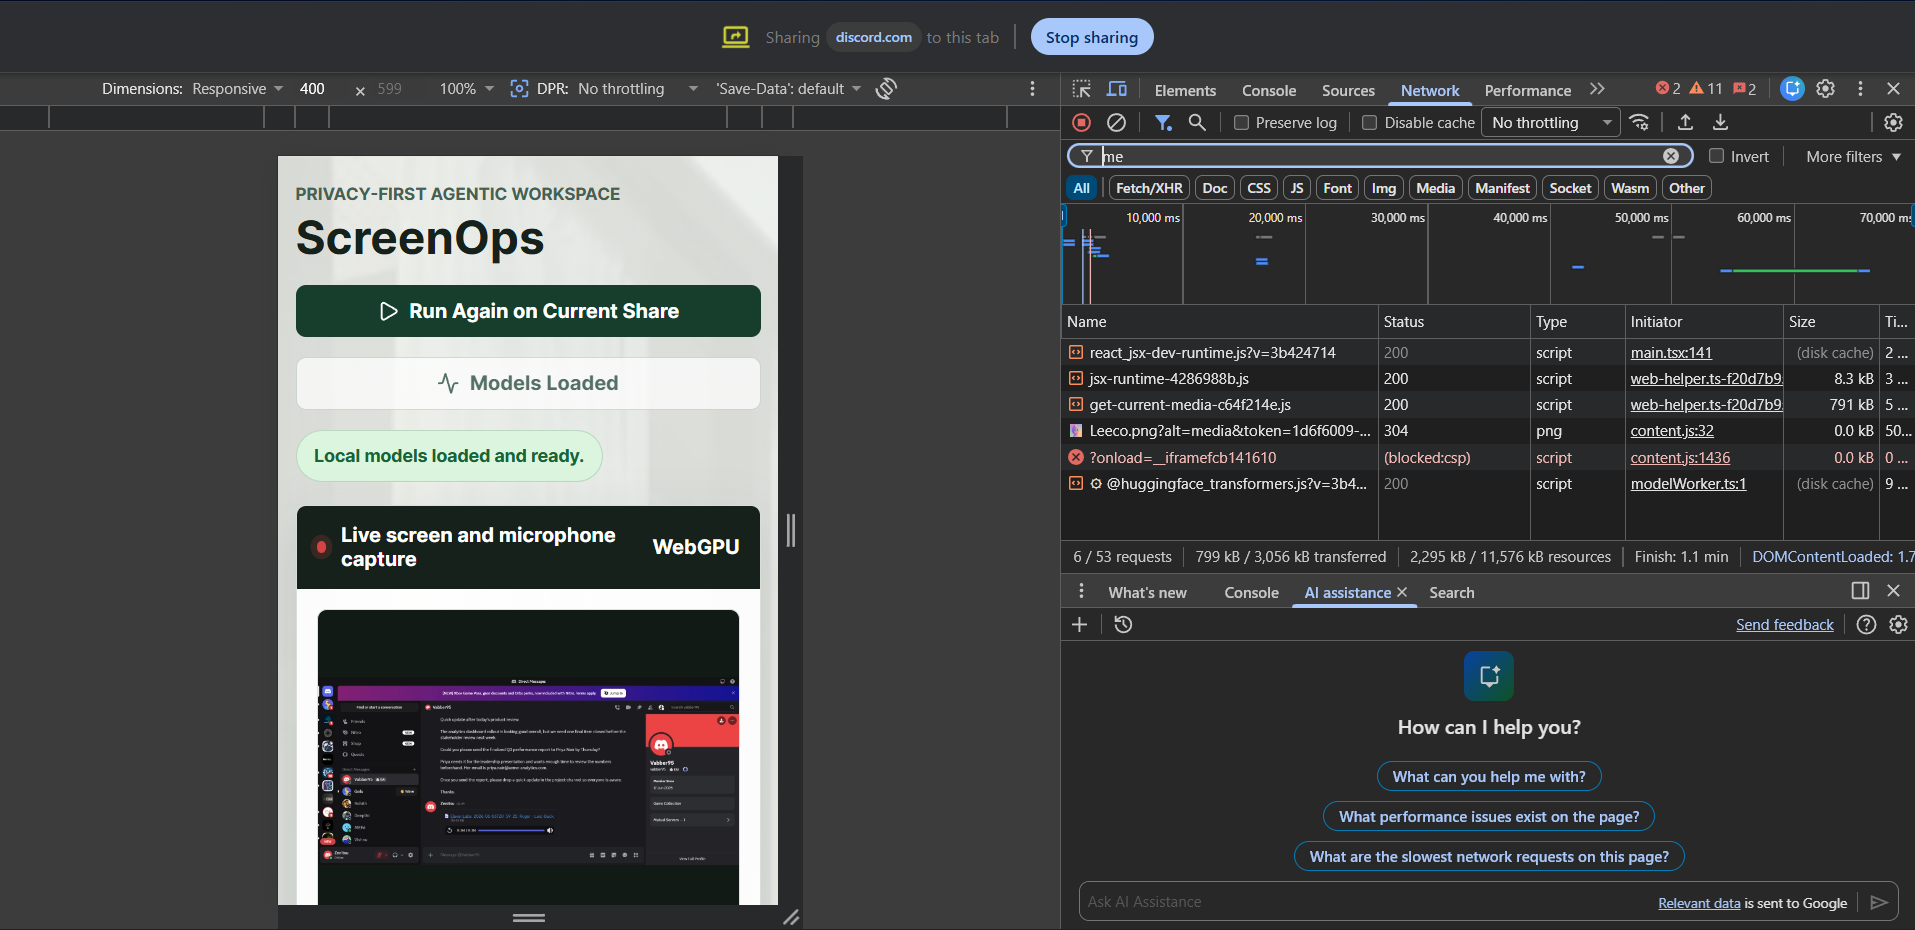The width and height of the screenshot is (1915, 930).
Task: Clear the filter text field
Action: 1670,156
